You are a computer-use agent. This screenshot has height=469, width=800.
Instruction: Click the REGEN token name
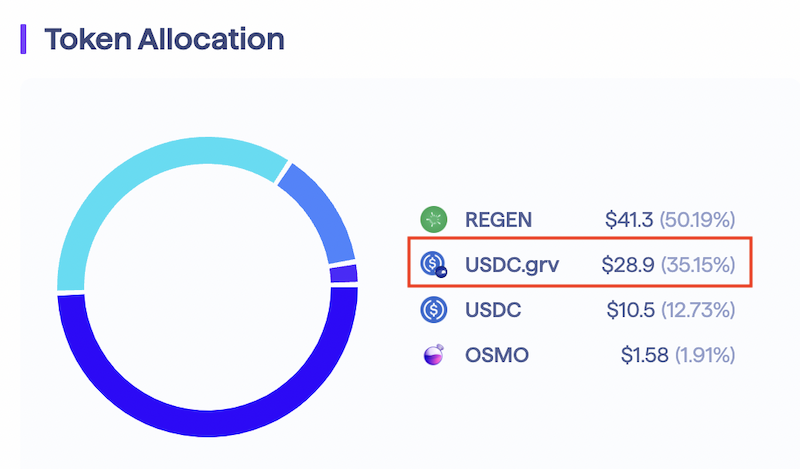[498, 219]
